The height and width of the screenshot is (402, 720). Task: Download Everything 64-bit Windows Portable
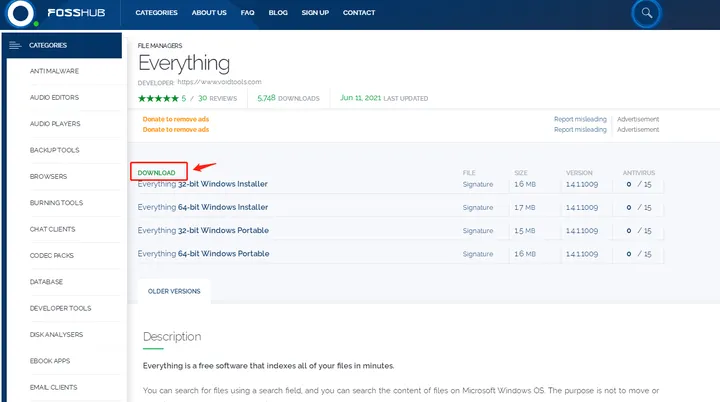click(203, 254)
